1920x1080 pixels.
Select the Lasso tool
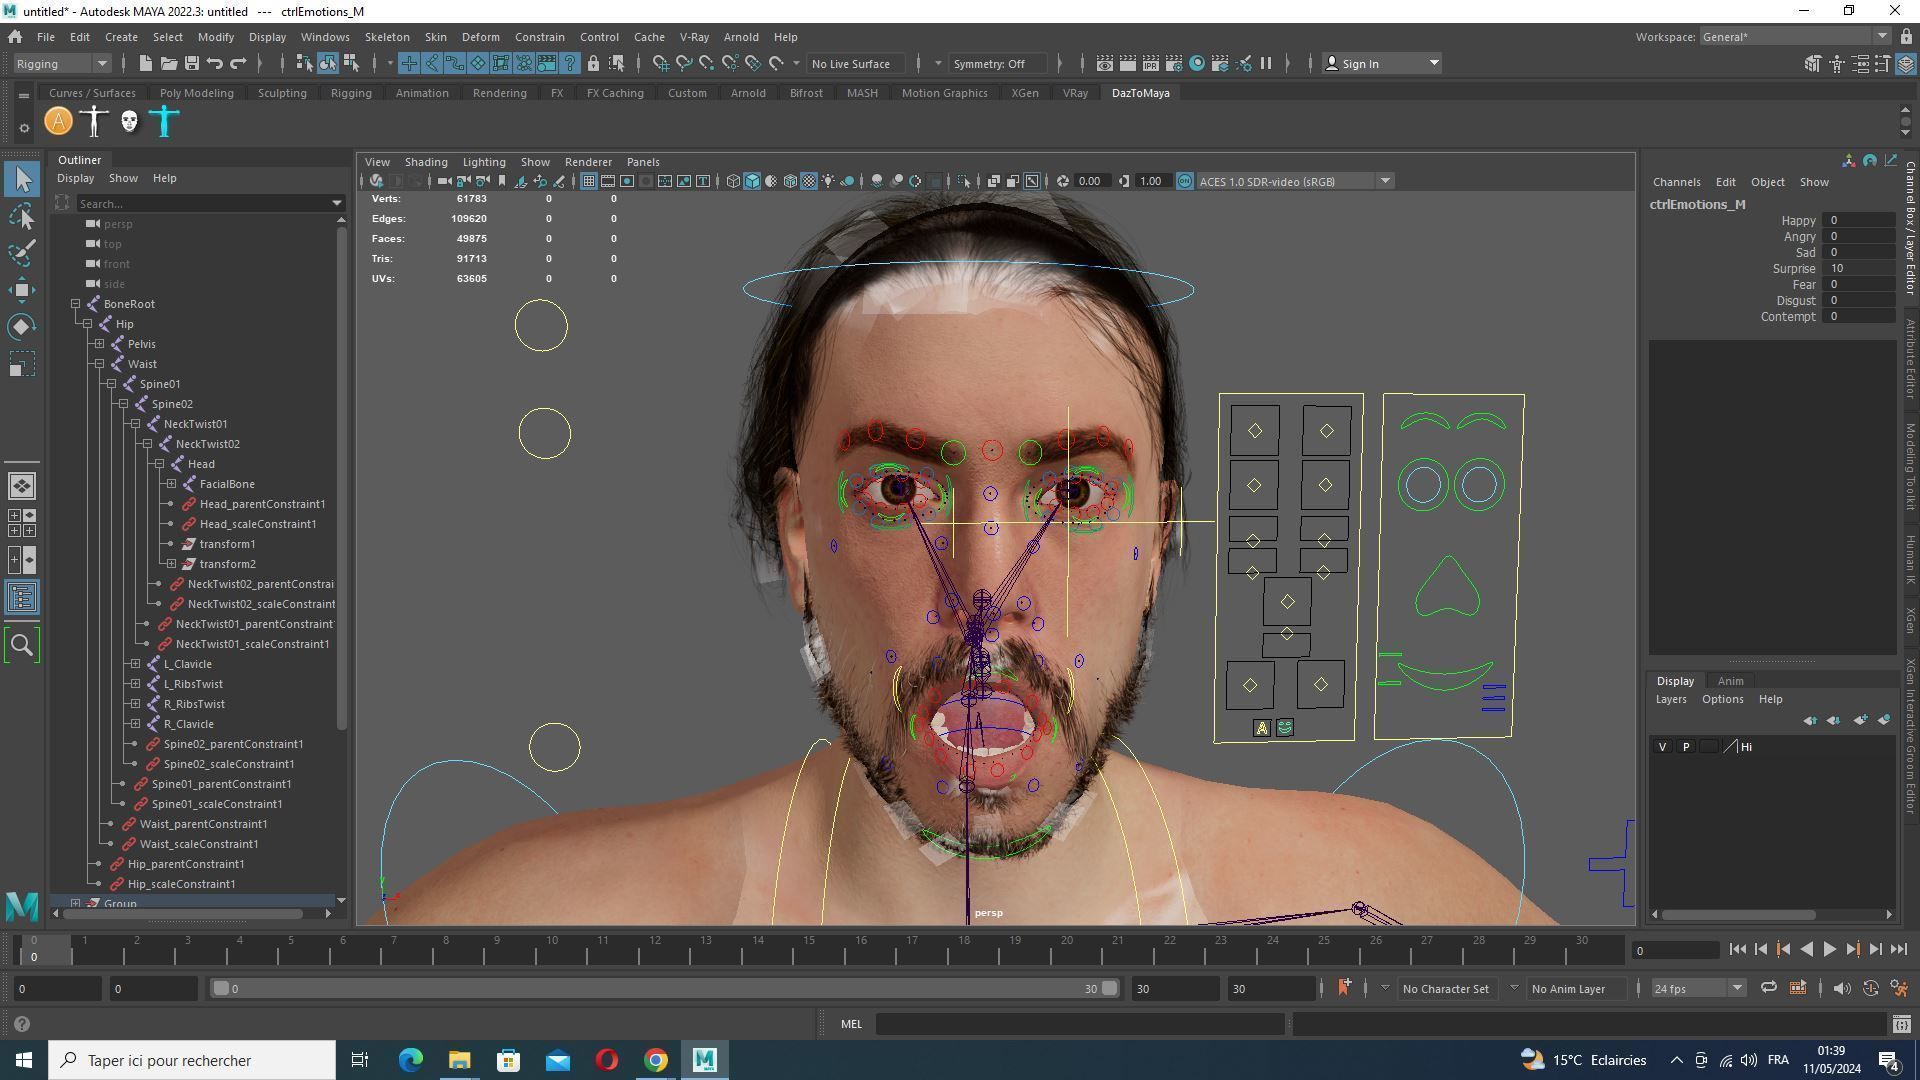point(21,216)
